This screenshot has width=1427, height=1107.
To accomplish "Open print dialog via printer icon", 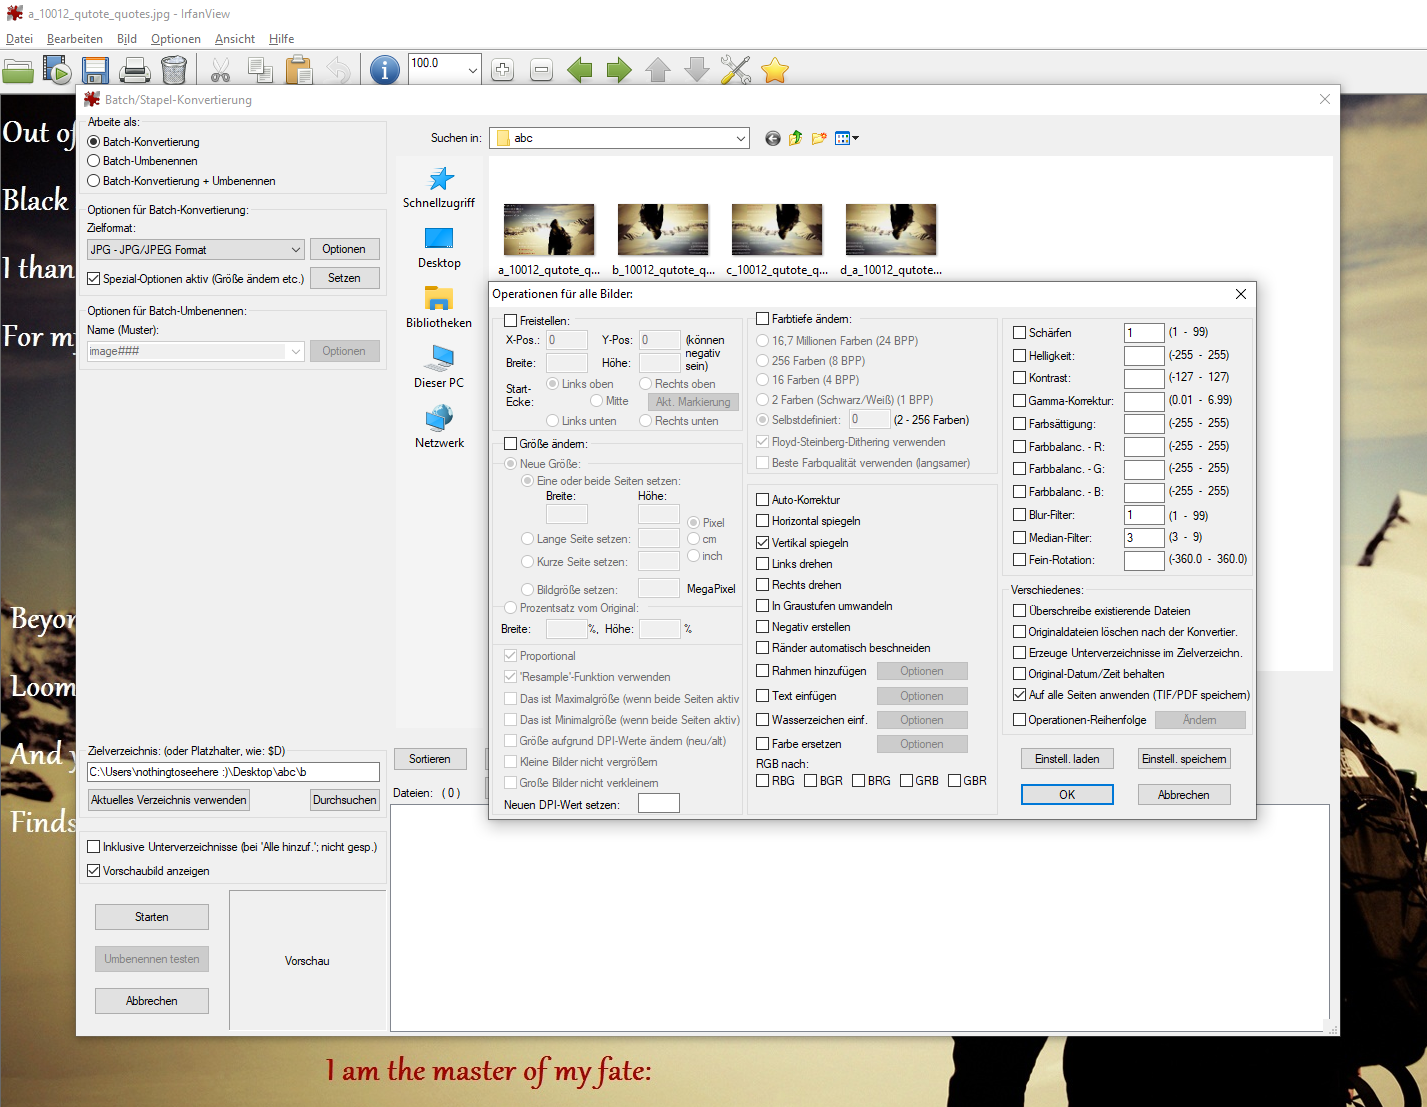I will click(135, 70).
